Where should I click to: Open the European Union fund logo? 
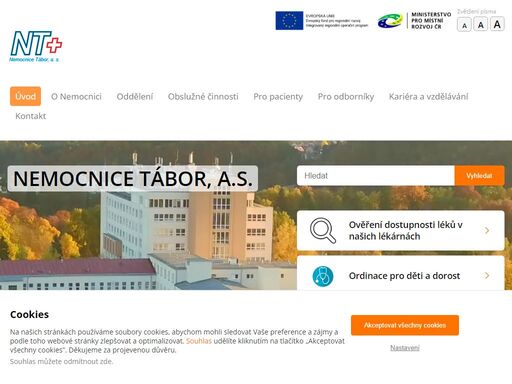click(322, 21)
